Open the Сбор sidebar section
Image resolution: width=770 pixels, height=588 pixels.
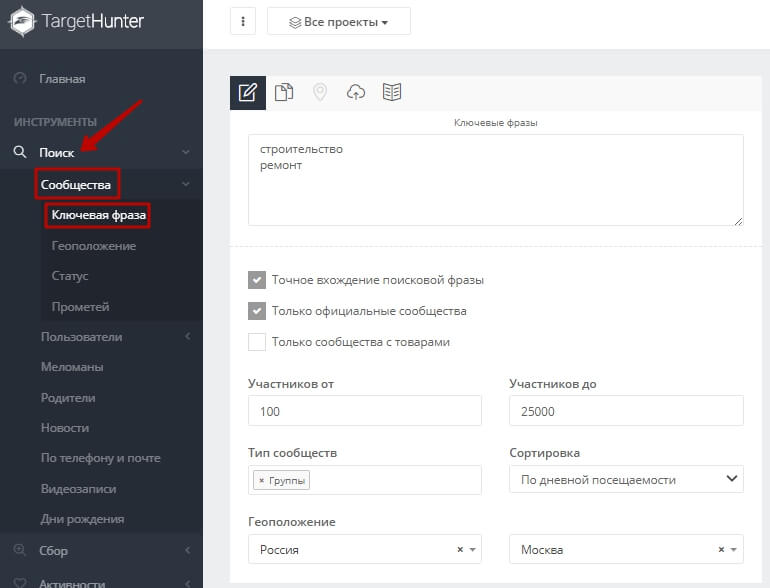[x=53, y=551]
